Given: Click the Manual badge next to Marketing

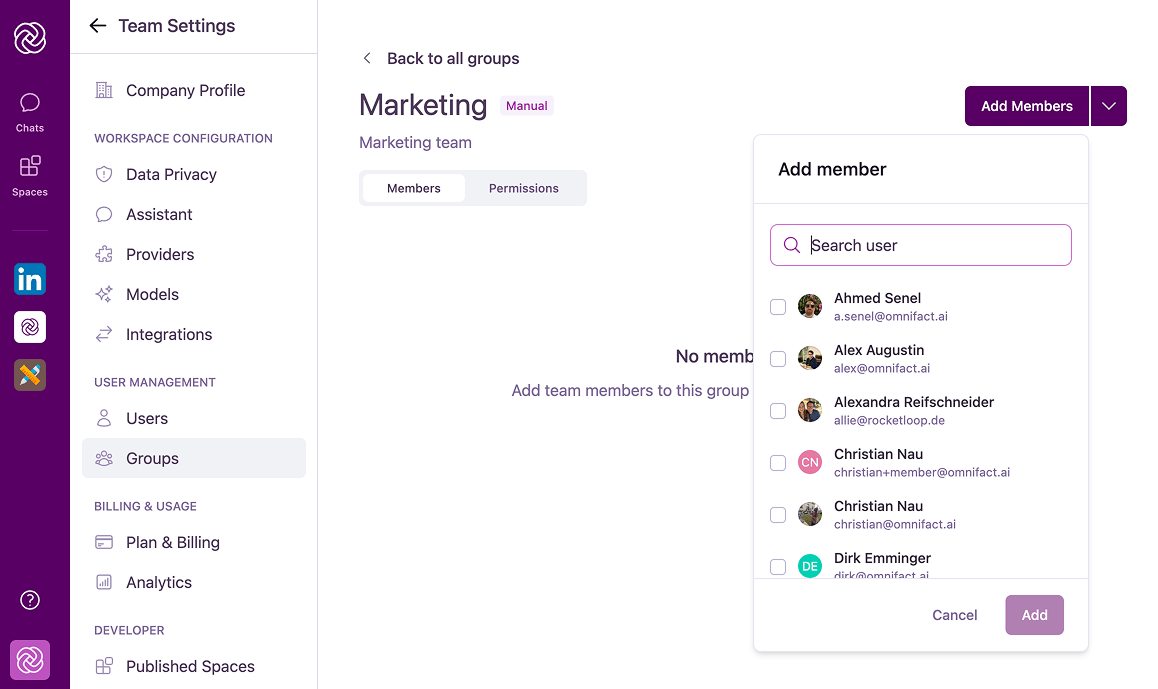Looking at the screenshot, I should coord(527,106).
